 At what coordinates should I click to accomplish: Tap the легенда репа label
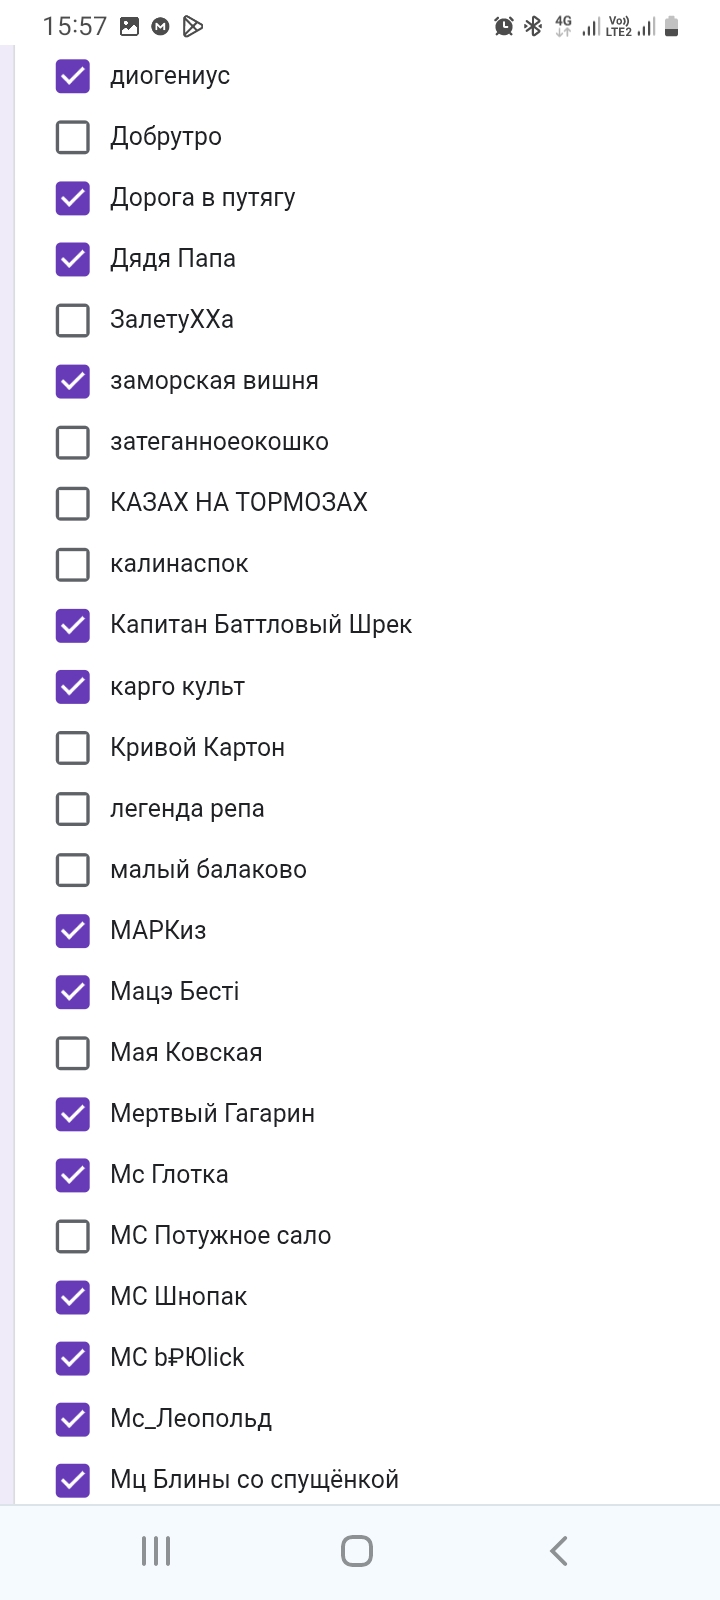pyautogui.click(x=187, y=808)
